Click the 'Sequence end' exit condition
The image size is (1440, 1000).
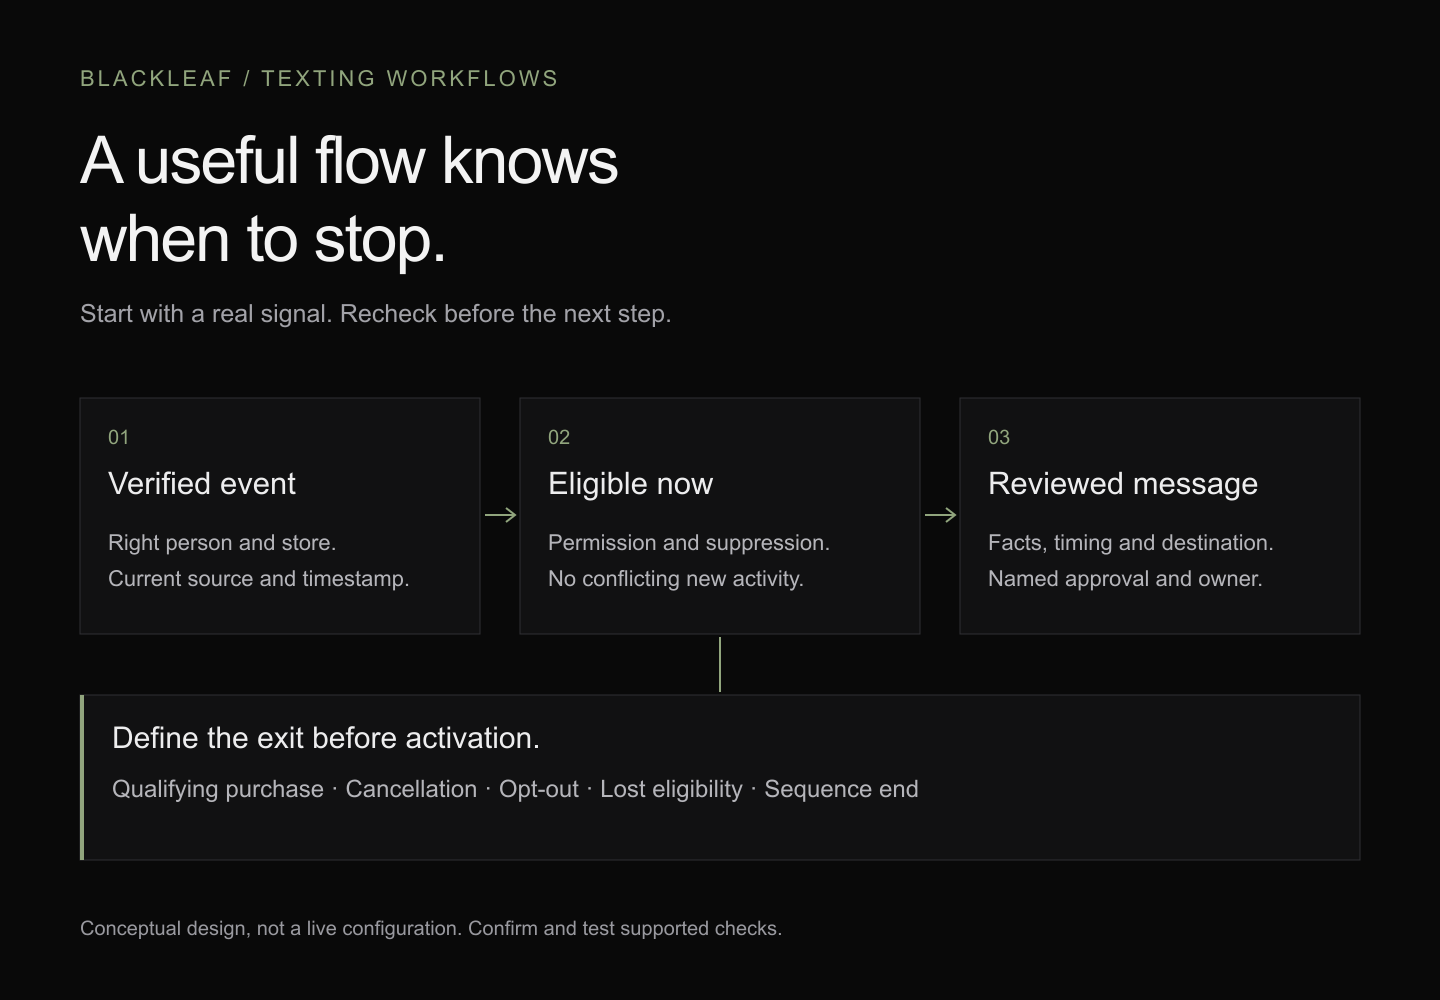(842, 789)
